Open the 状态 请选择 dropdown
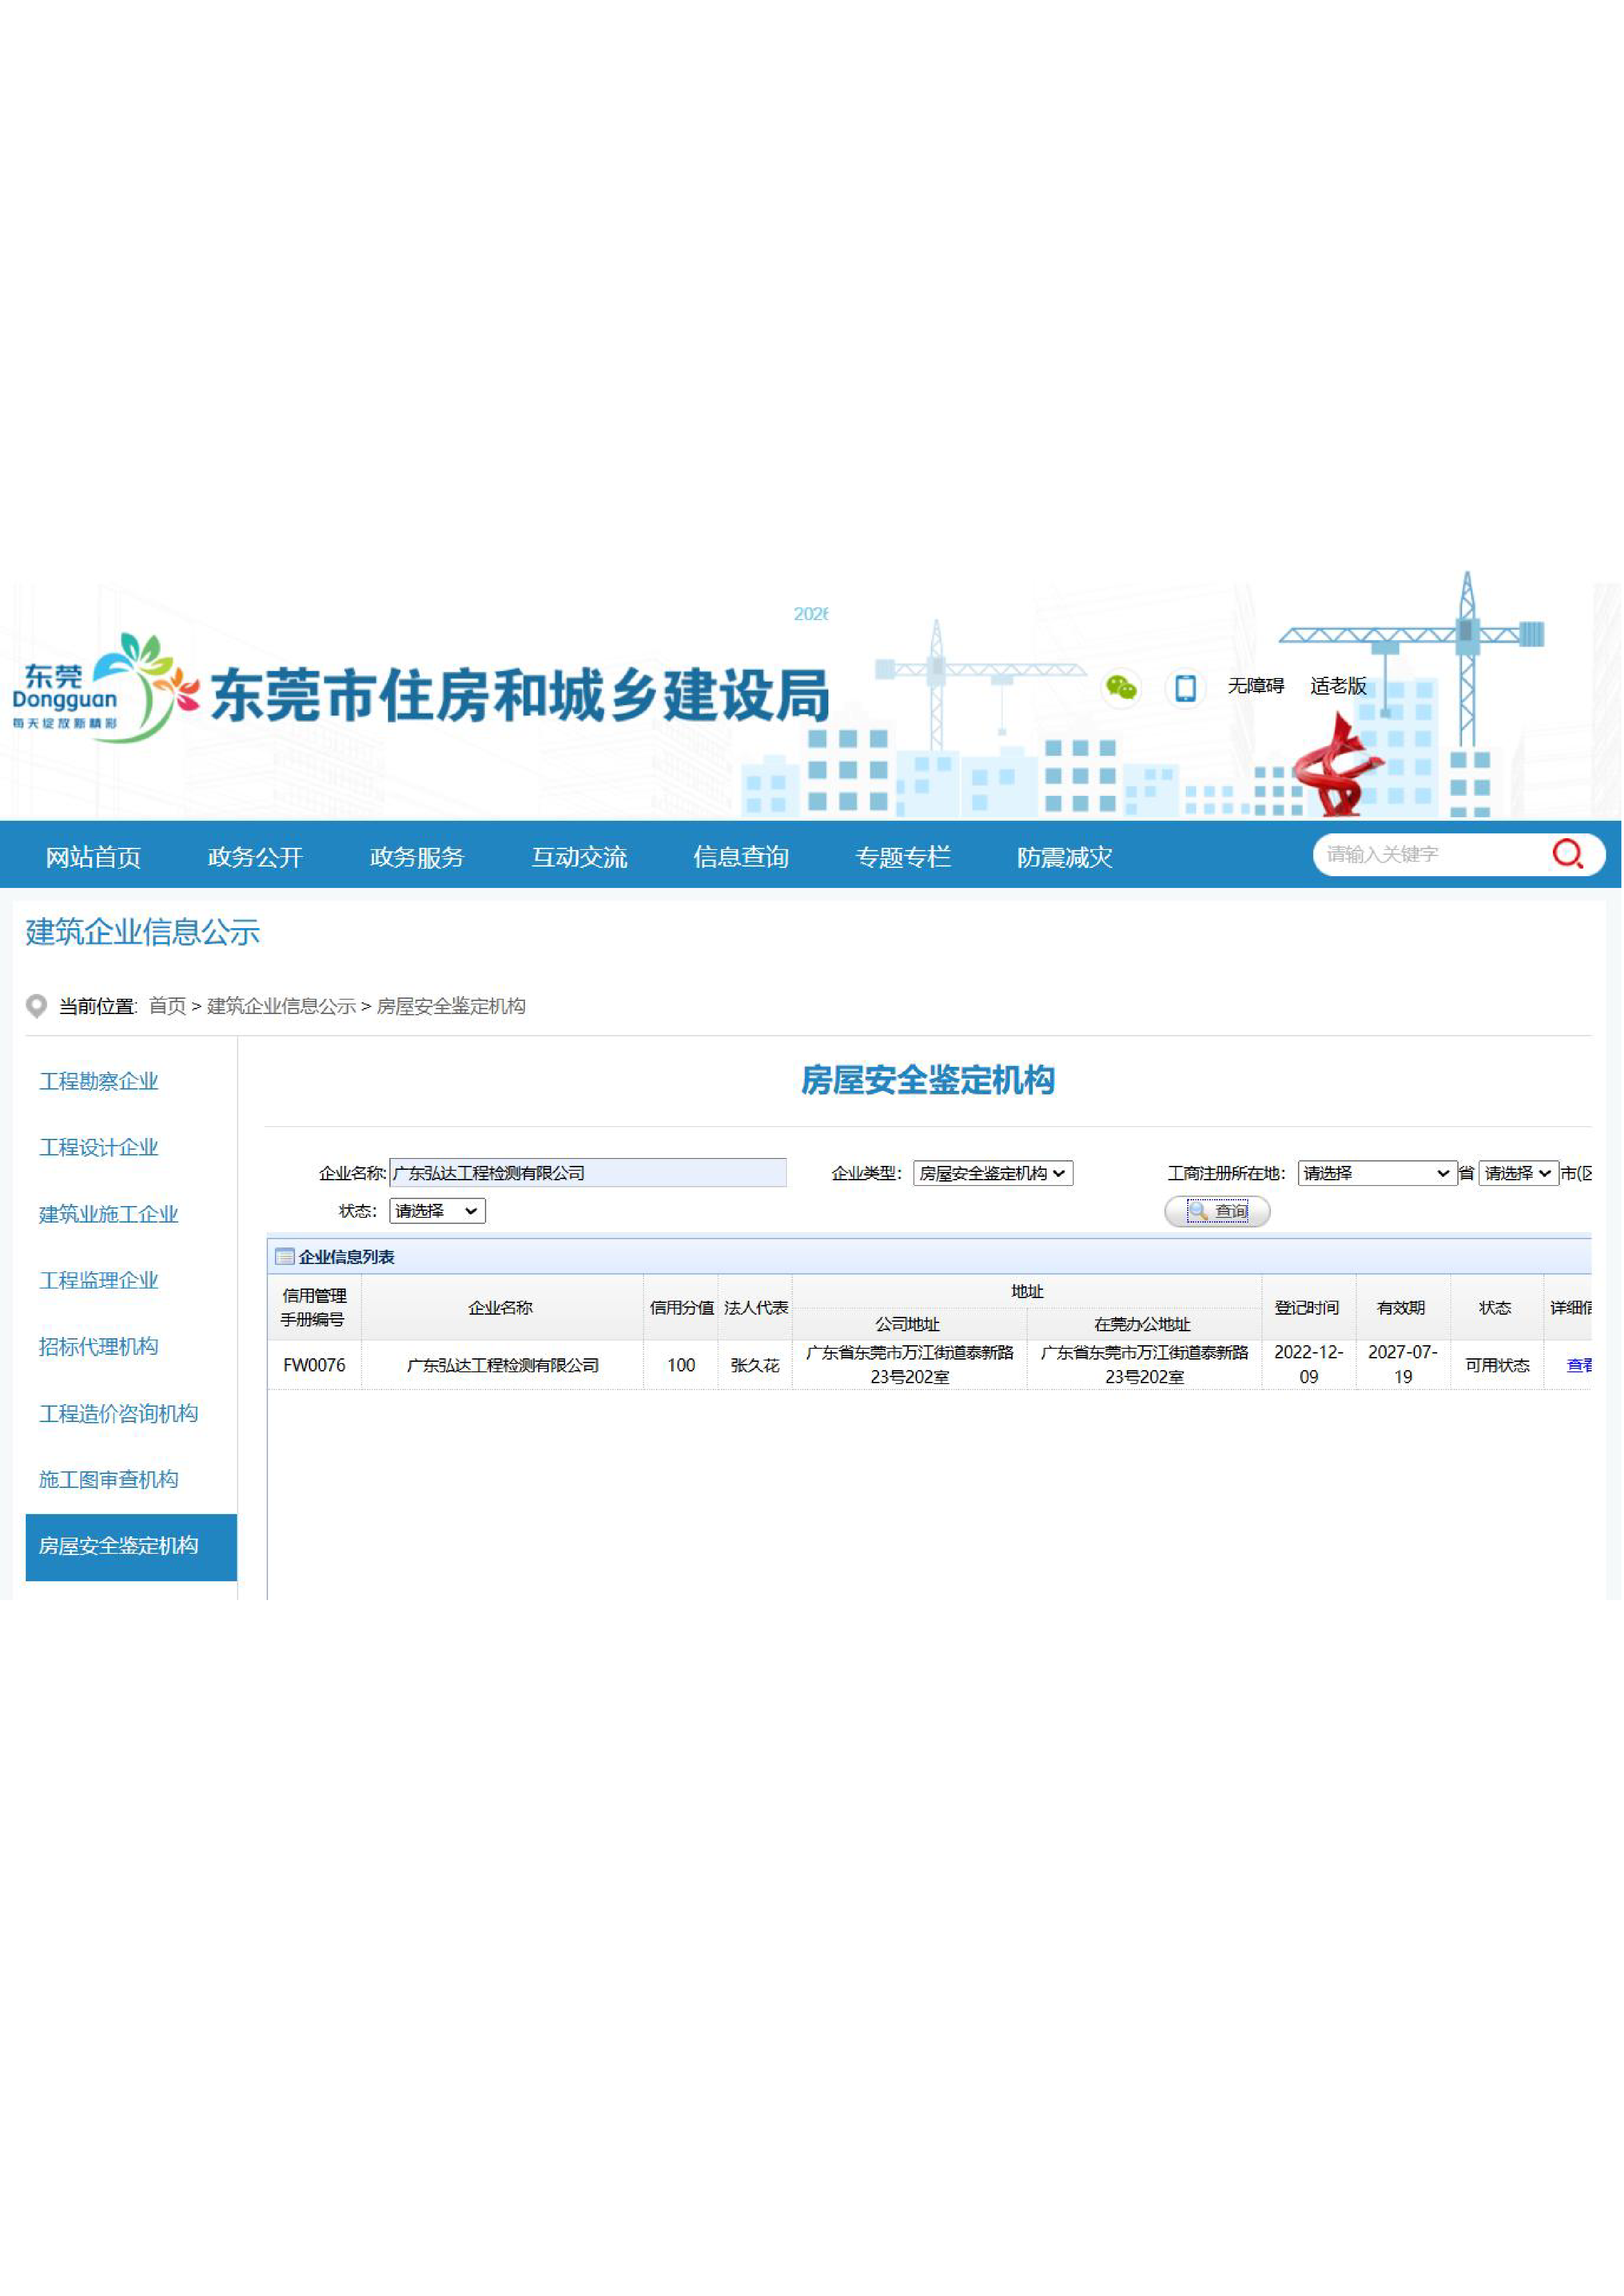The image size is (1624, 2296). [437, 1211]
